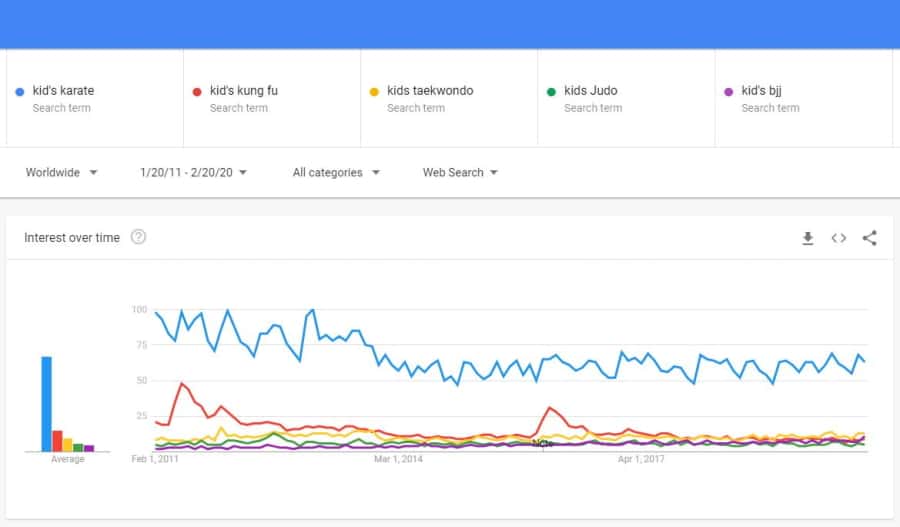
Task: Open the Web Search type dropdown
Action: (x=460, y=172)
